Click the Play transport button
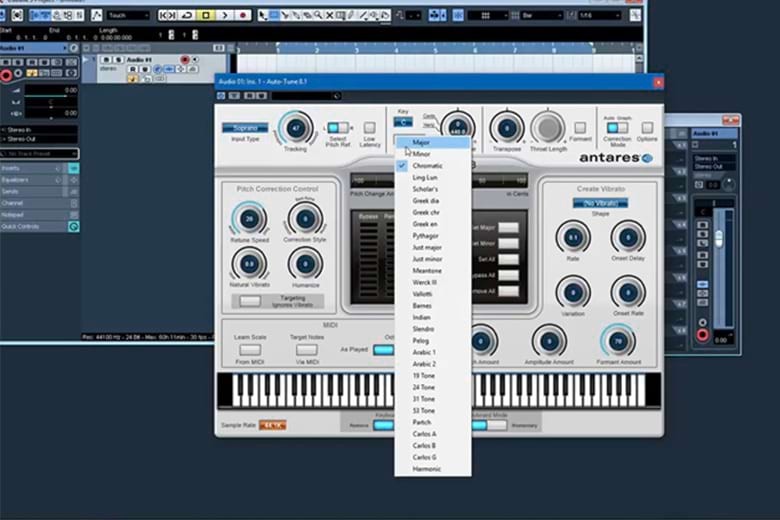The image size is (780, 520). click(x=224, y=15)
